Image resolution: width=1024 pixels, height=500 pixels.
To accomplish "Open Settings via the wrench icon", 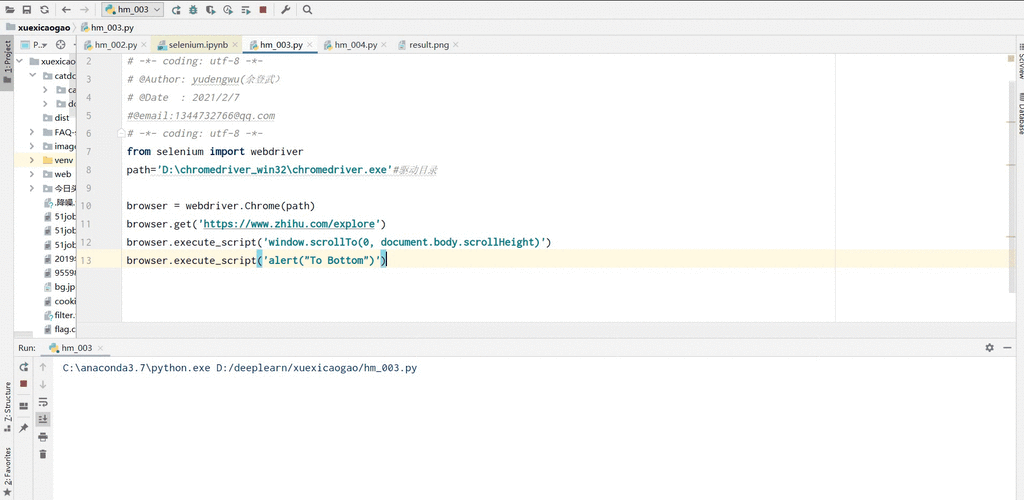I will [286, 10].
